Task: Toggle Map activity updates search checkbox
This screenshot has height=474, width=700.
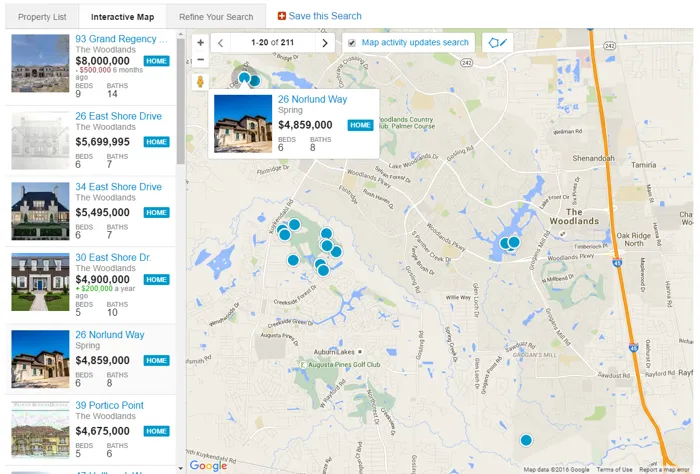Action: [x=352, y=43]
